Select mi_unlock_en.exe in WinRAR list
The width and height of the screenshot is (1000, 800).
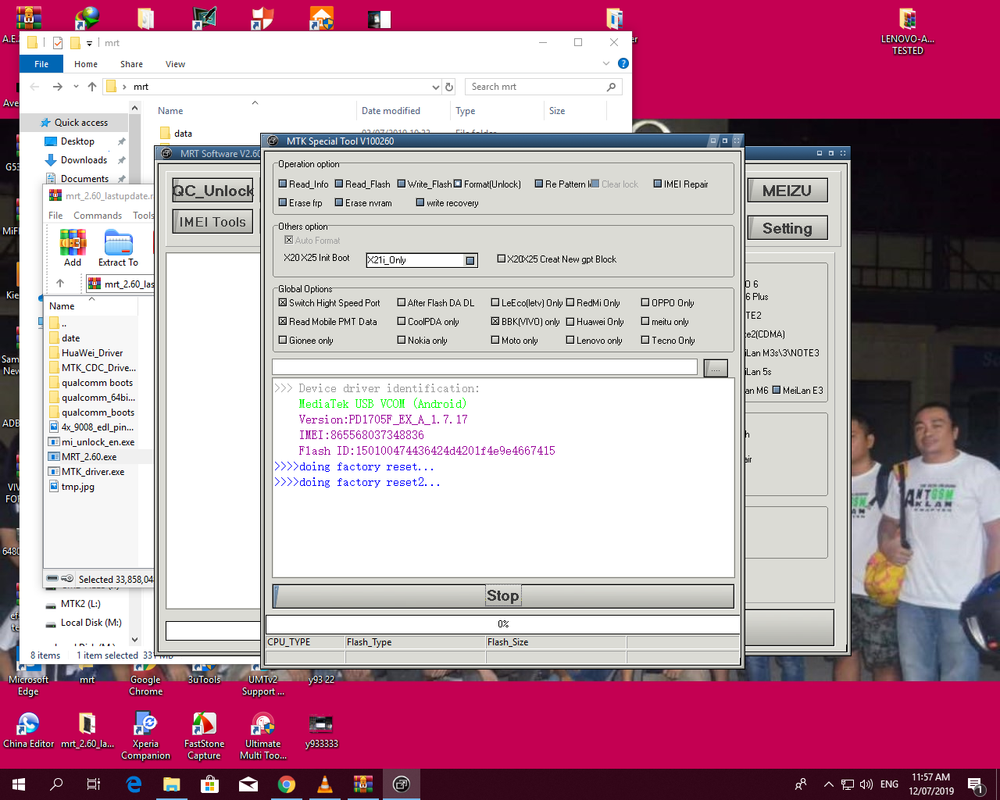(98, 442)
